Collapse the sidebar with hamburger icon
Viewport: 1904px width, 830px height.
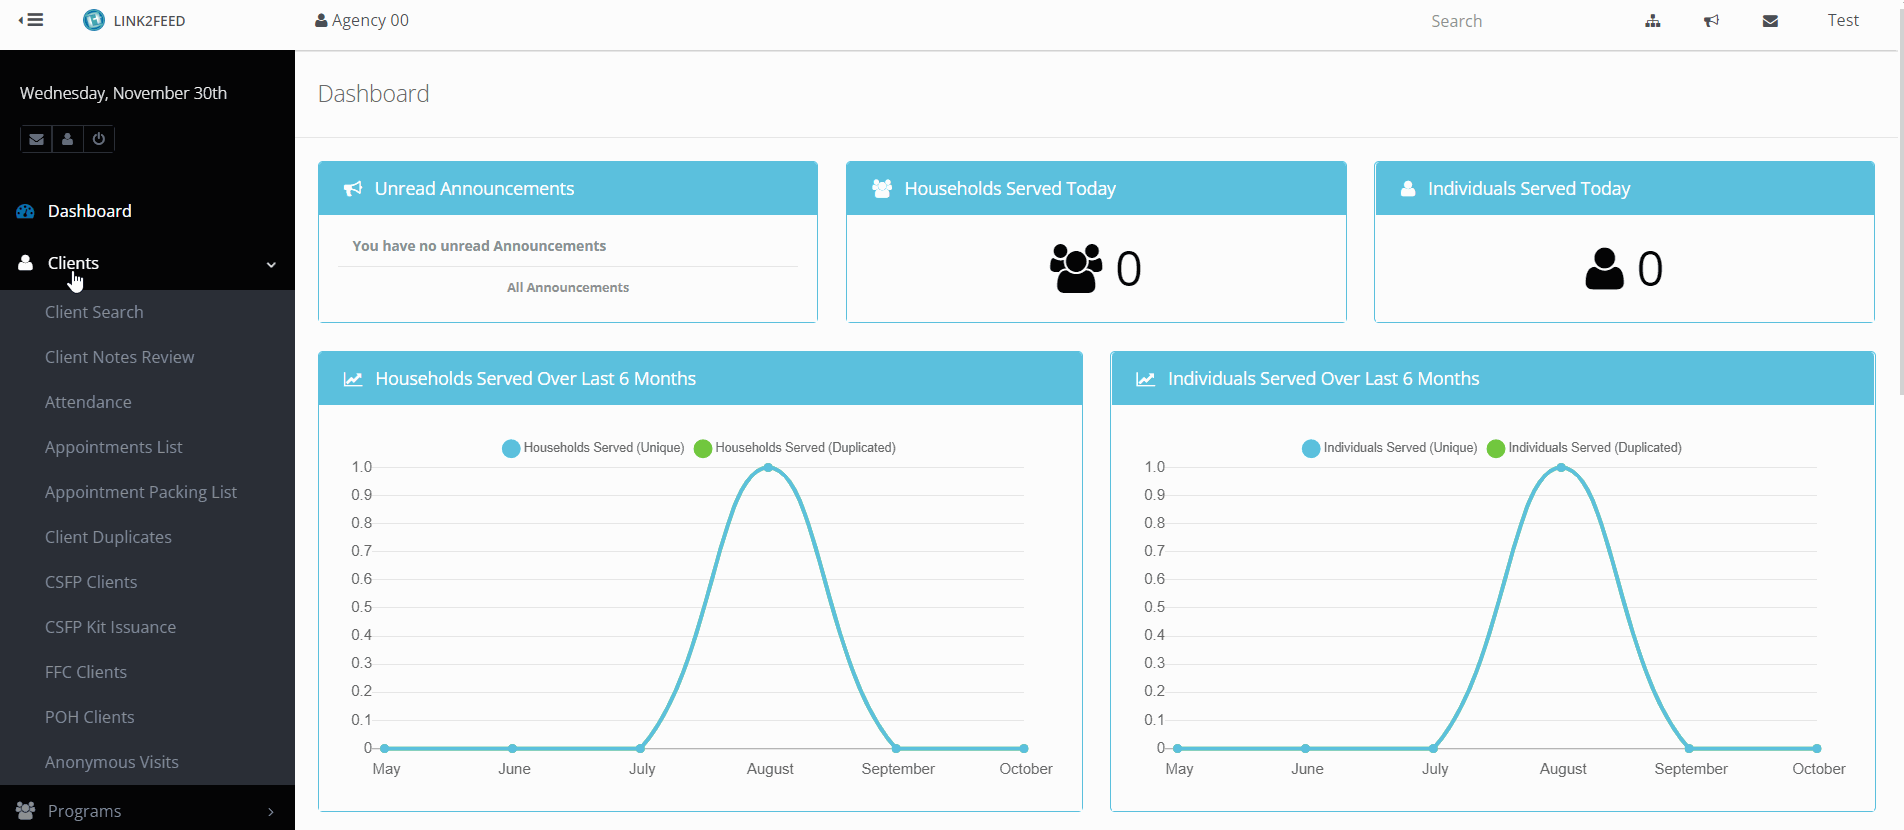[31, 20]
